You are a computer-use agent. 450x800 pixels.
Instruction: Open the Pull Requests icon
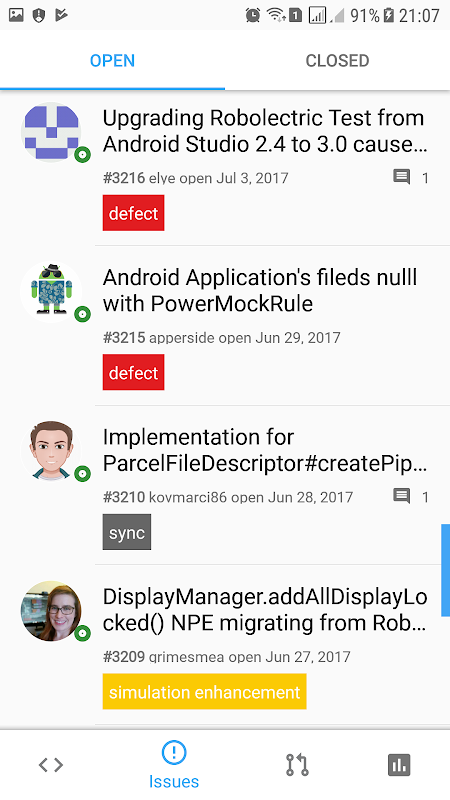[x=297, y=764]
